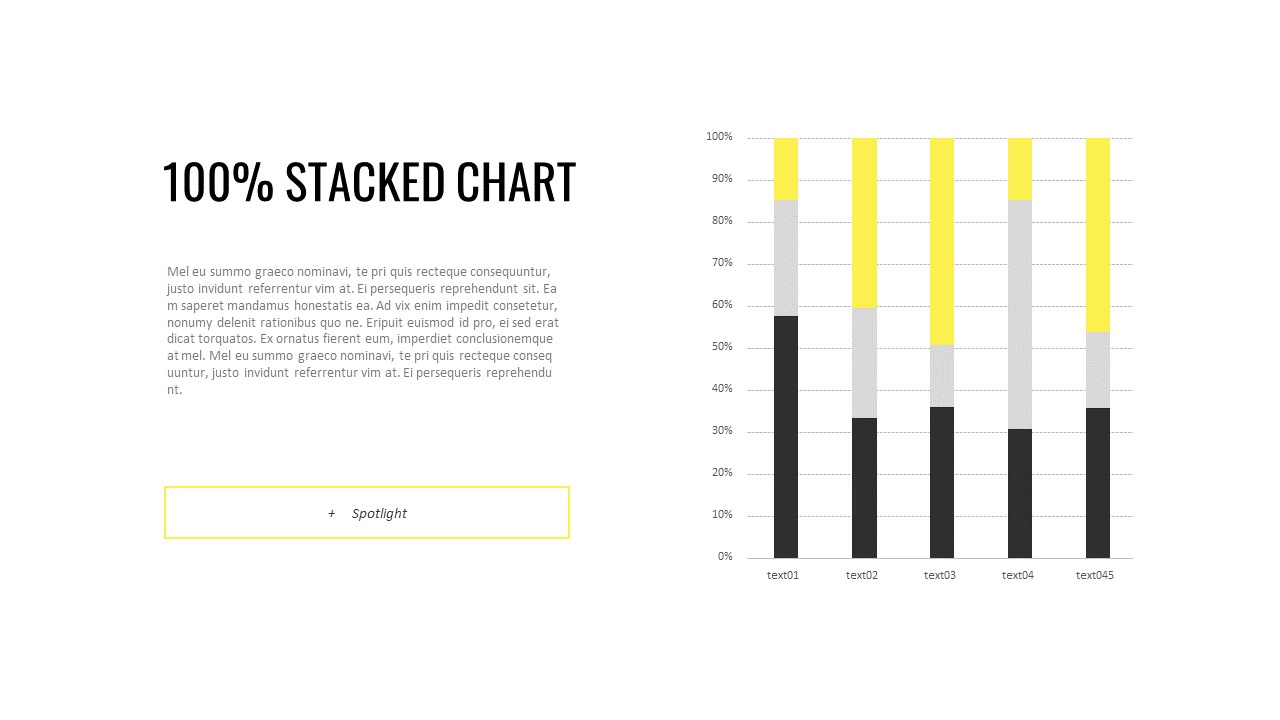The image size is (1280, 720).
Task: Select black segment of text02 bar
Action: point(864,488)
